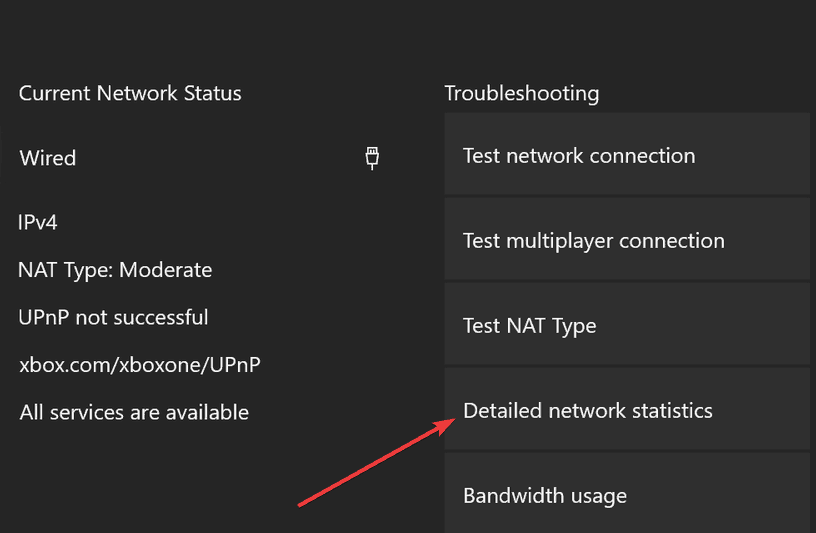The image size is (816, 533).
Task: Click blank area above Current Network Status
Action: 130,40
